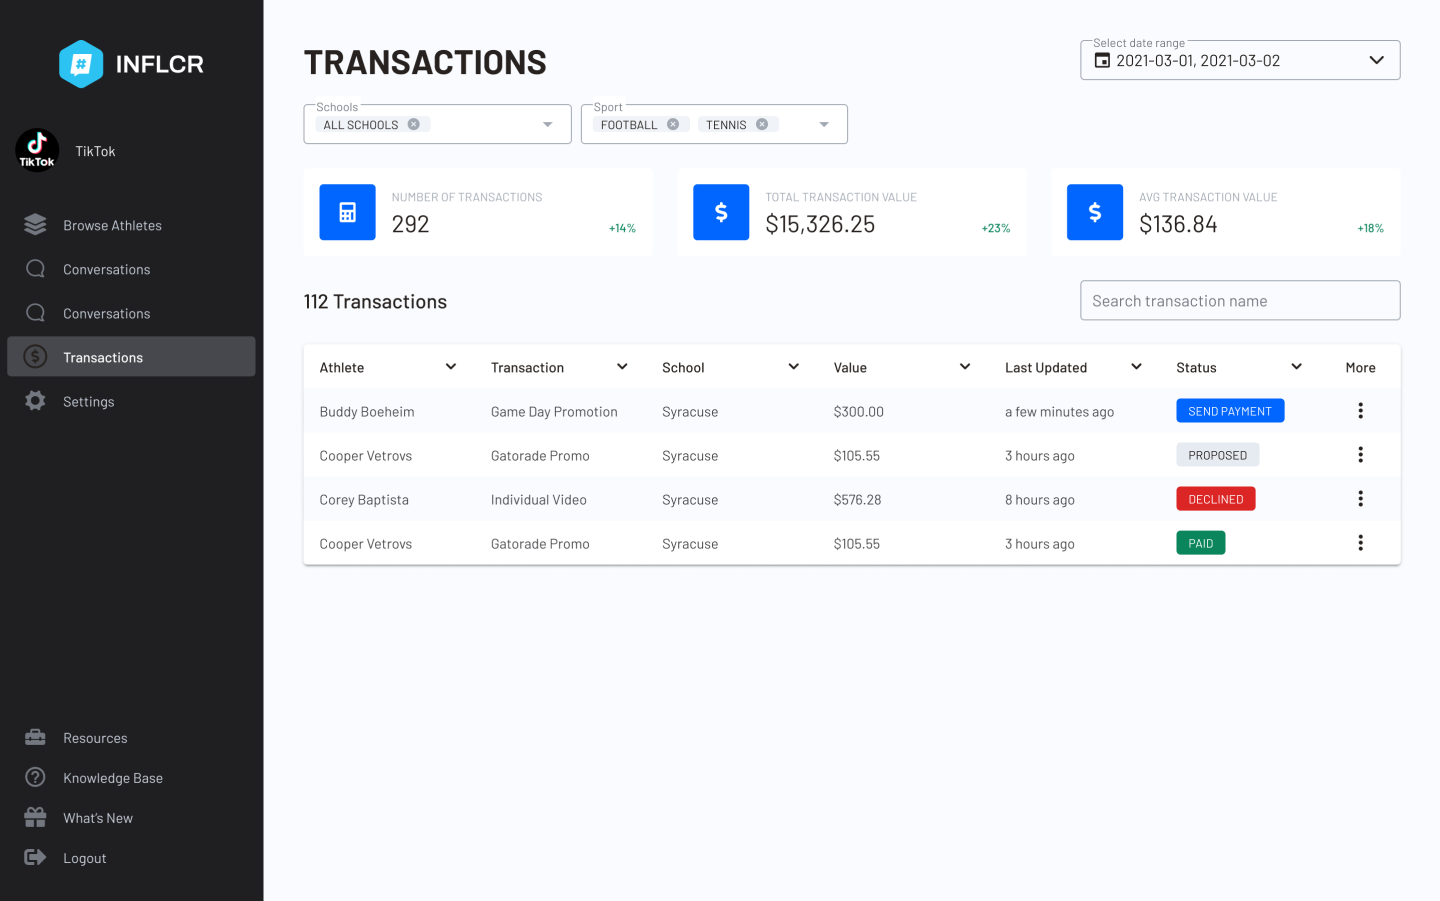1440x901 pixels.
Task: Click the Resources briefcase icon
Action: [35, 738]
